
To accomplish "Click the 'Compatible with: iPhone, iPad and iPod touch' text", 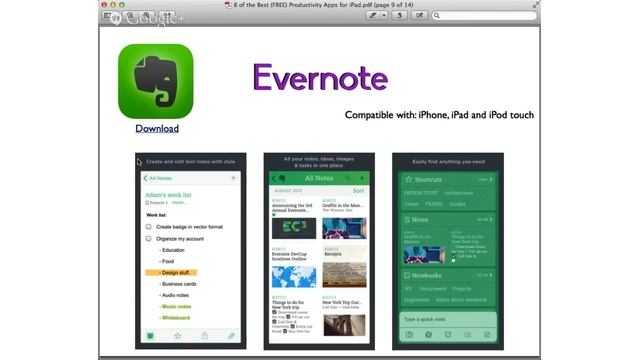I will 439,115.
